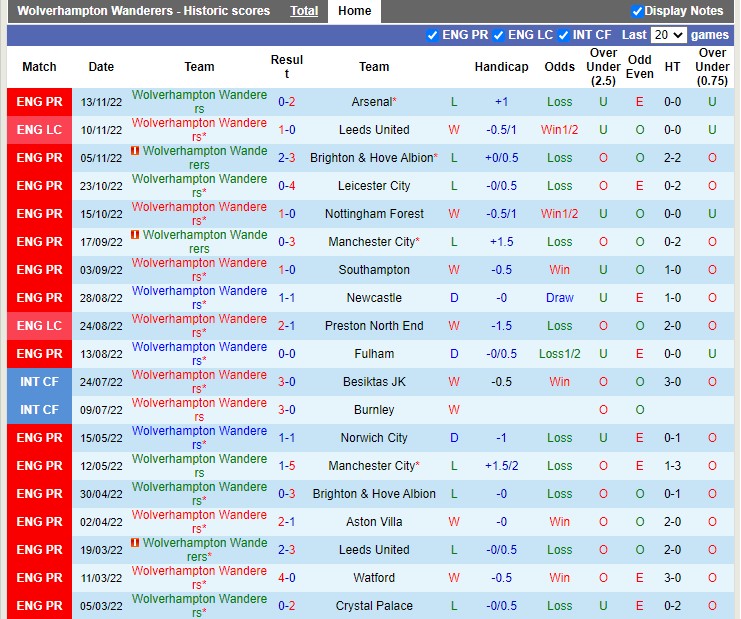Viewport: 741px width, 619px height.
Task: Uncheck the ENG LC league filter
Action: [498, 35]
